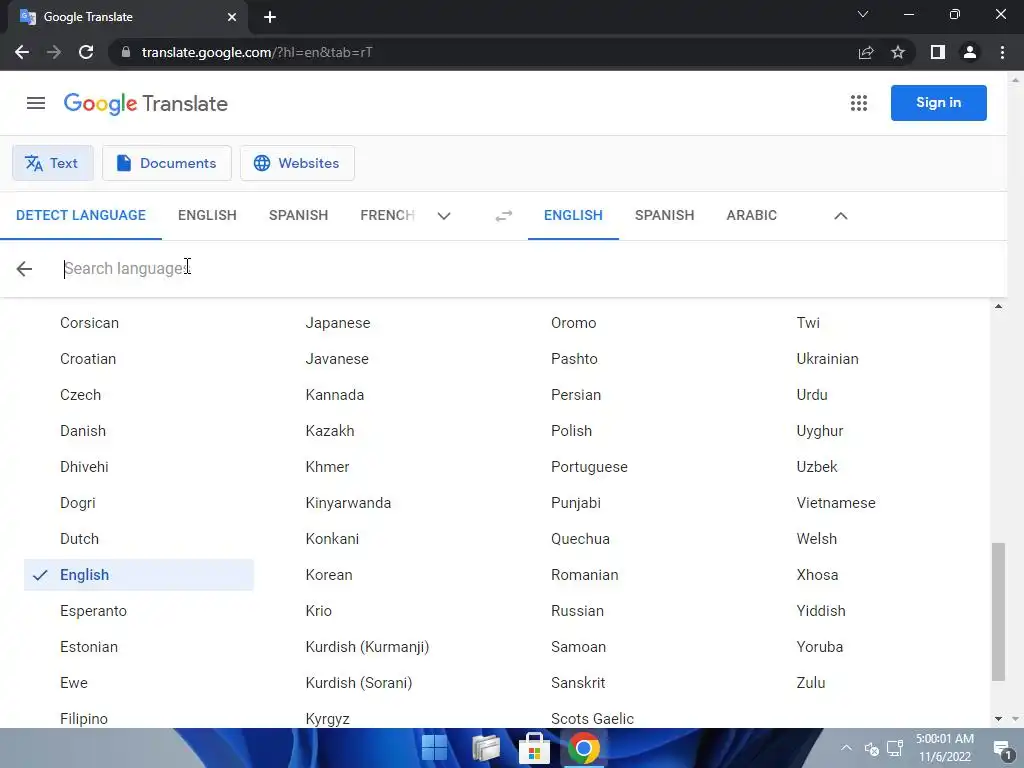Select the Text translation tab
This screenshot has width=1024, height=768.
tap(53, 163)
